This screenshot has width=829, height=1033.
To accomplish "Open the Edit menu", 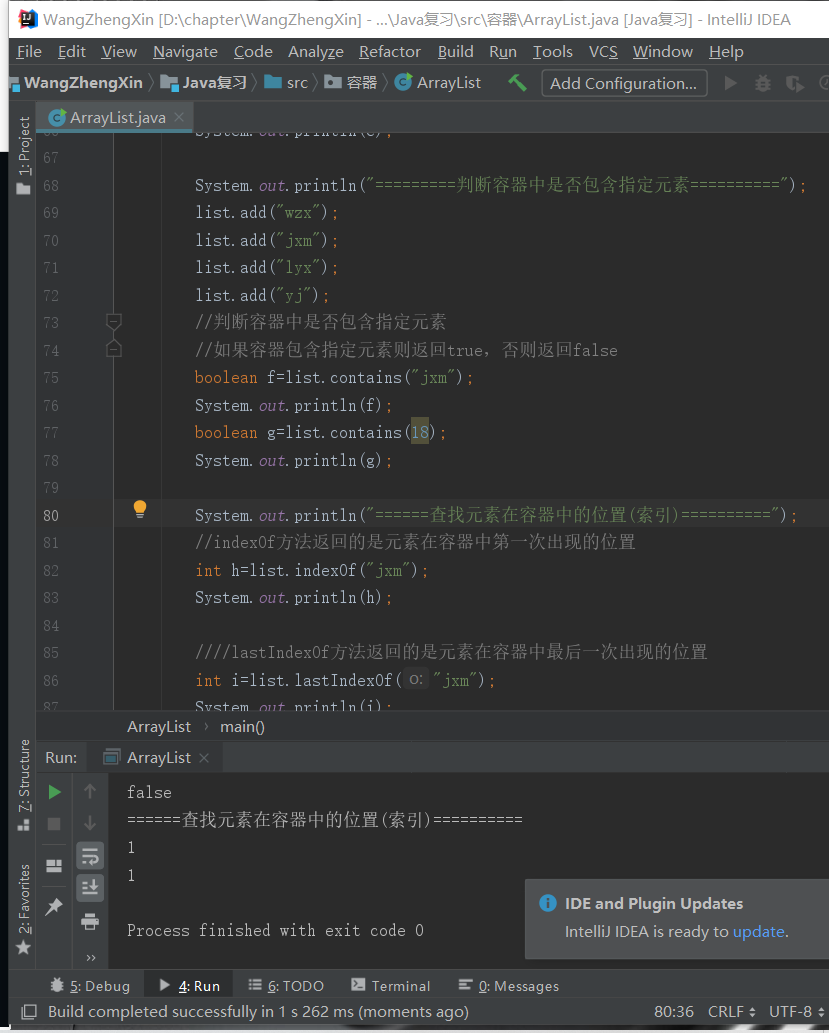I will point(71,51).
